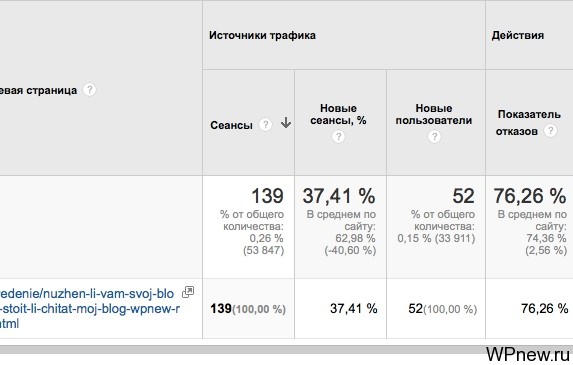Screen dimensions: 573x365
Task: Select Источники трафика column group header
Action: point(262,35)
